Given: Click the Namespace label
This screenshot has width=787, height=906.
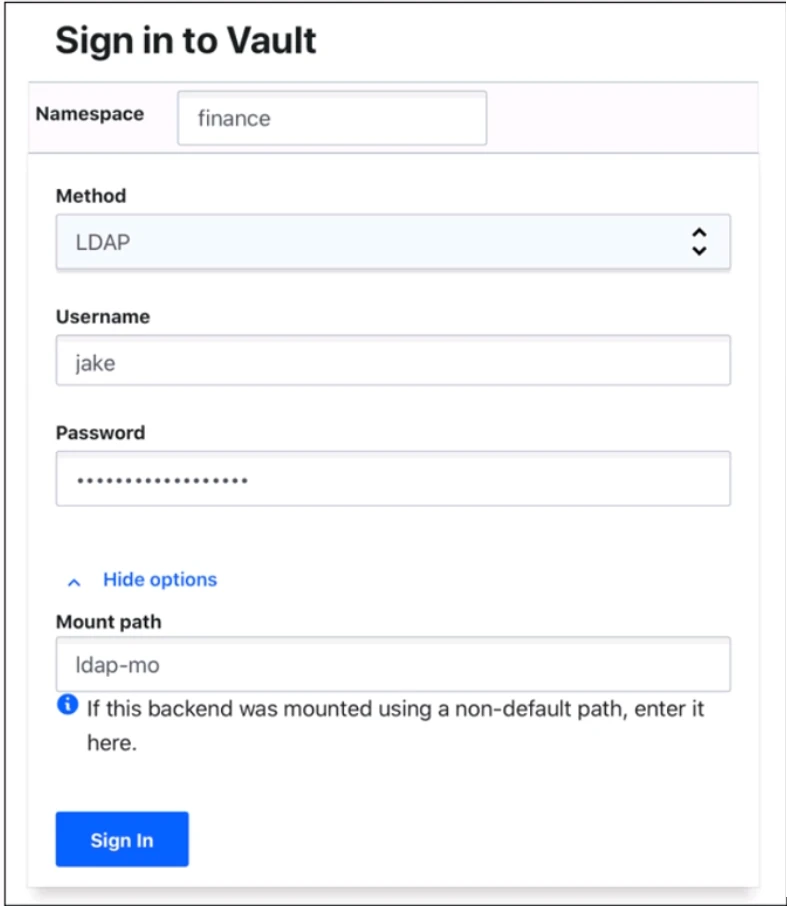Looking at the screenshot, I should pos(90,114).
